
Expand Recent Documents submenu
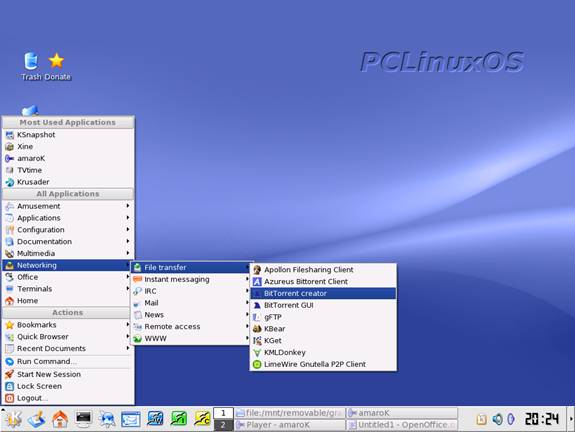(68, 348)
